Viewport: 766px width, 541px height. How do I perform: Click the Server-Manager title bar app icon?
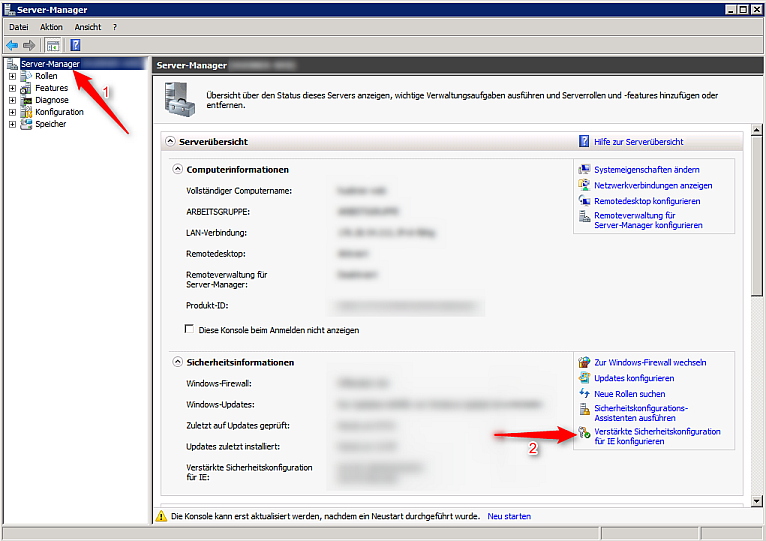(x=9, y=9)
